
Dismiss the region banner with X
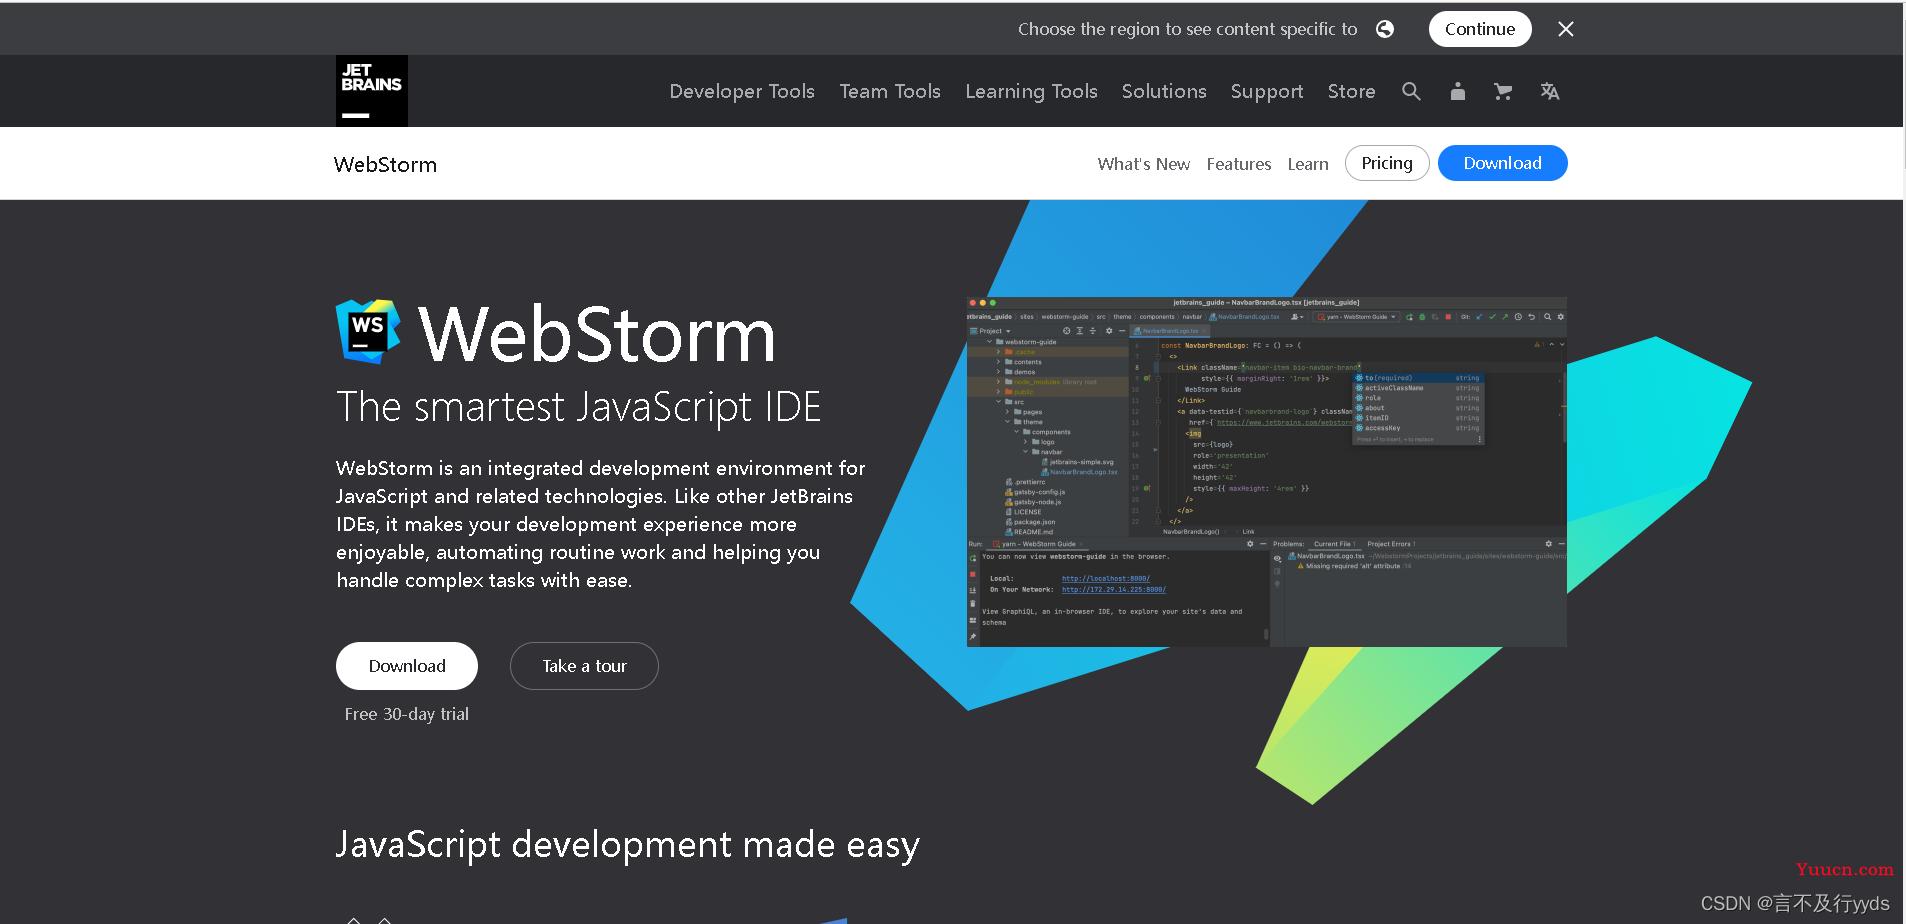coord(1566,29)
